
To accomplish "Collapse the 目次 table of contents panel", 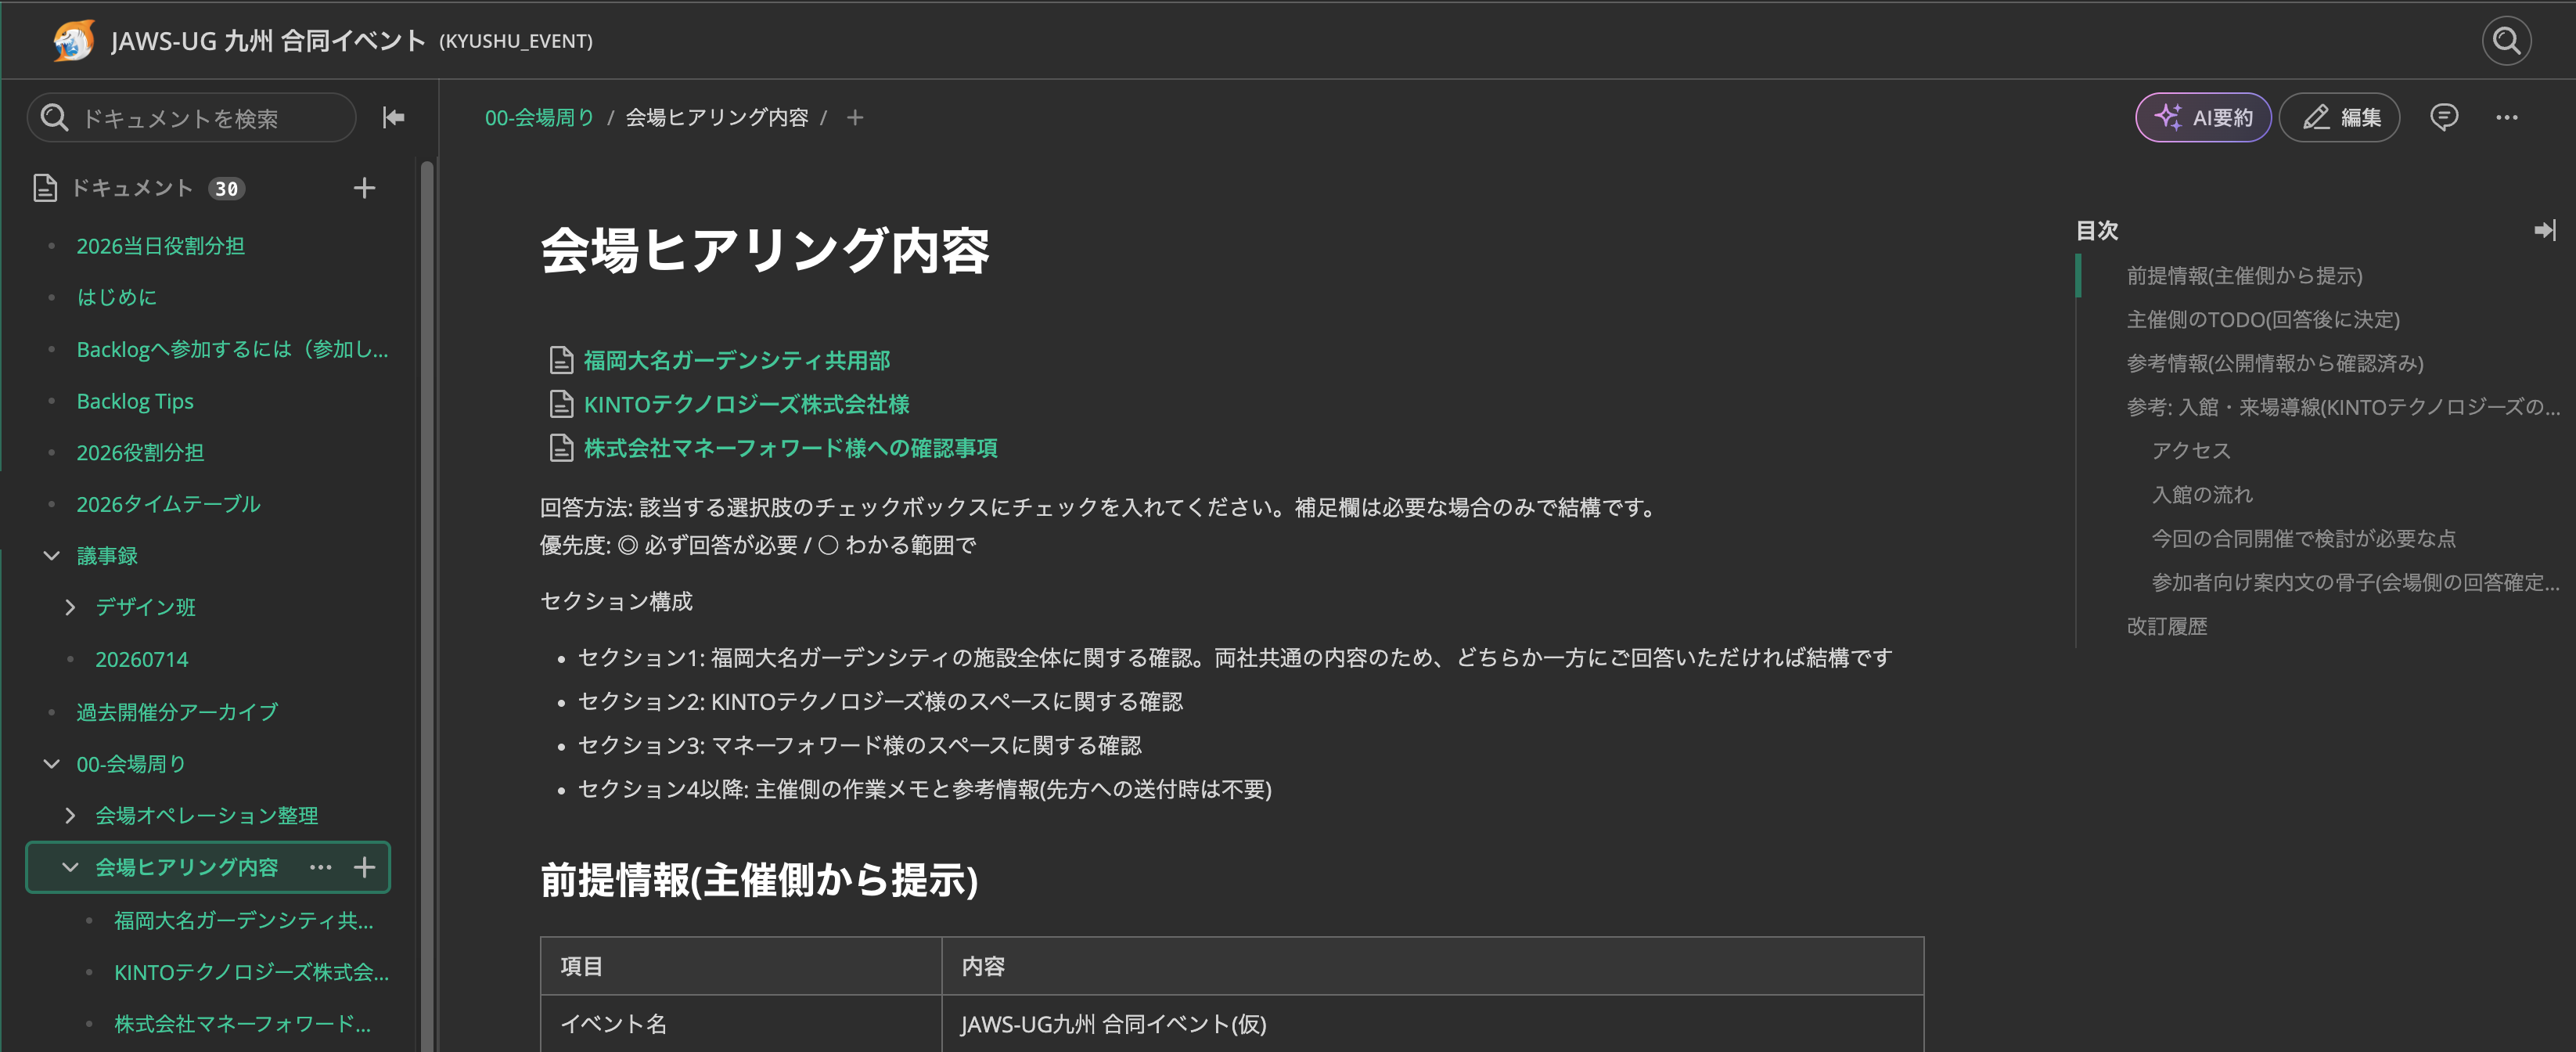I will [2545, 230].
